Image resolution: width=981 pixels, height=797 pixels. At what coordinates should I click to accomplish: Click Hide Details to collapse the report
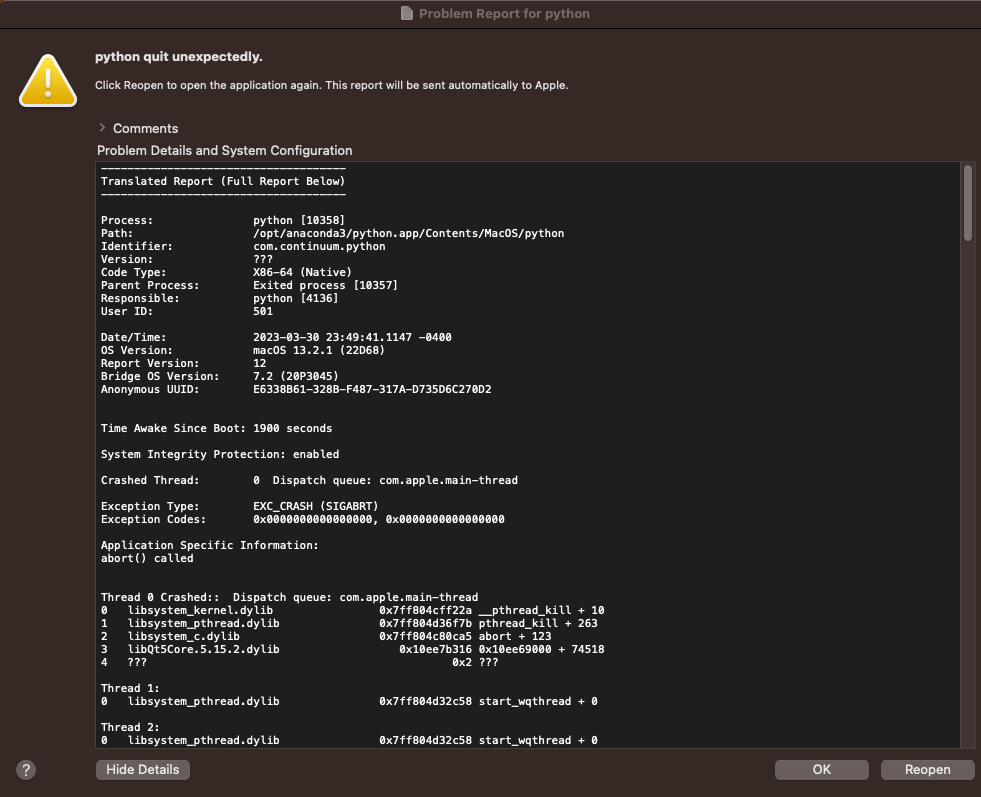pyautogui.click(x=142, y=769)
